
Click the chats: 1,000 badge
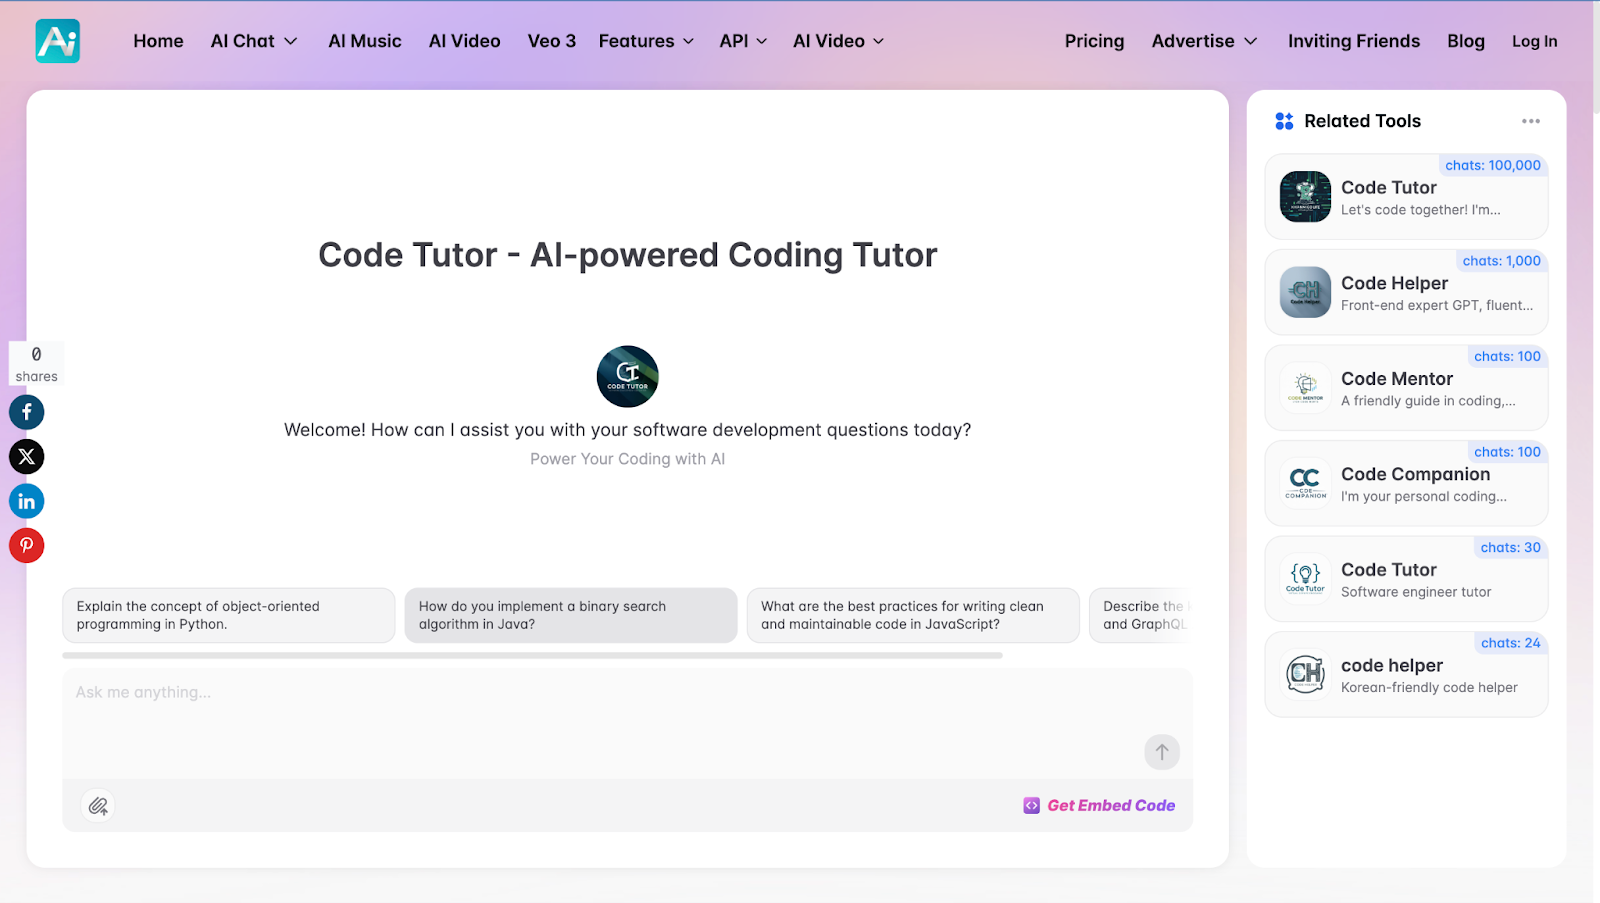point(1501,261)
